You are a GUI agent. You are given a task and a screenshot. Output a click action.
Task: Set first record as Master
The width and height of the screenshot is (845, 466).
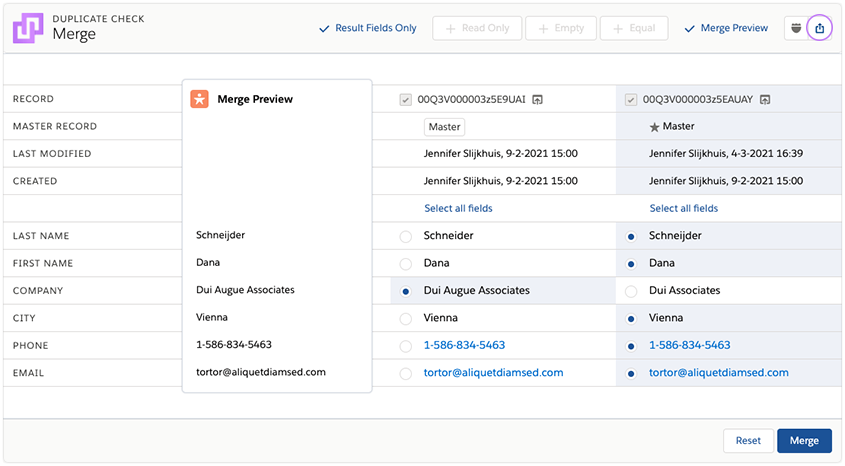[x=445, y=127]
